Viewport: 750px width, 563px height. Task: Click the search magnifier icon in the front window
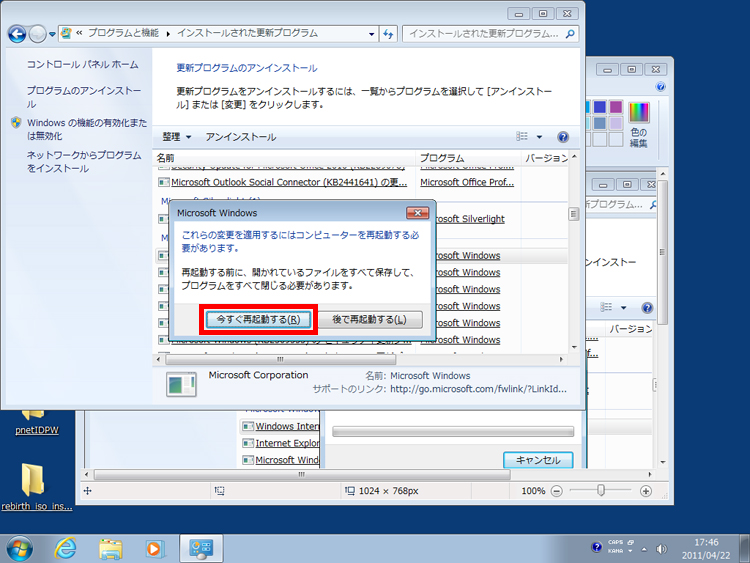(x=570, y=34)
